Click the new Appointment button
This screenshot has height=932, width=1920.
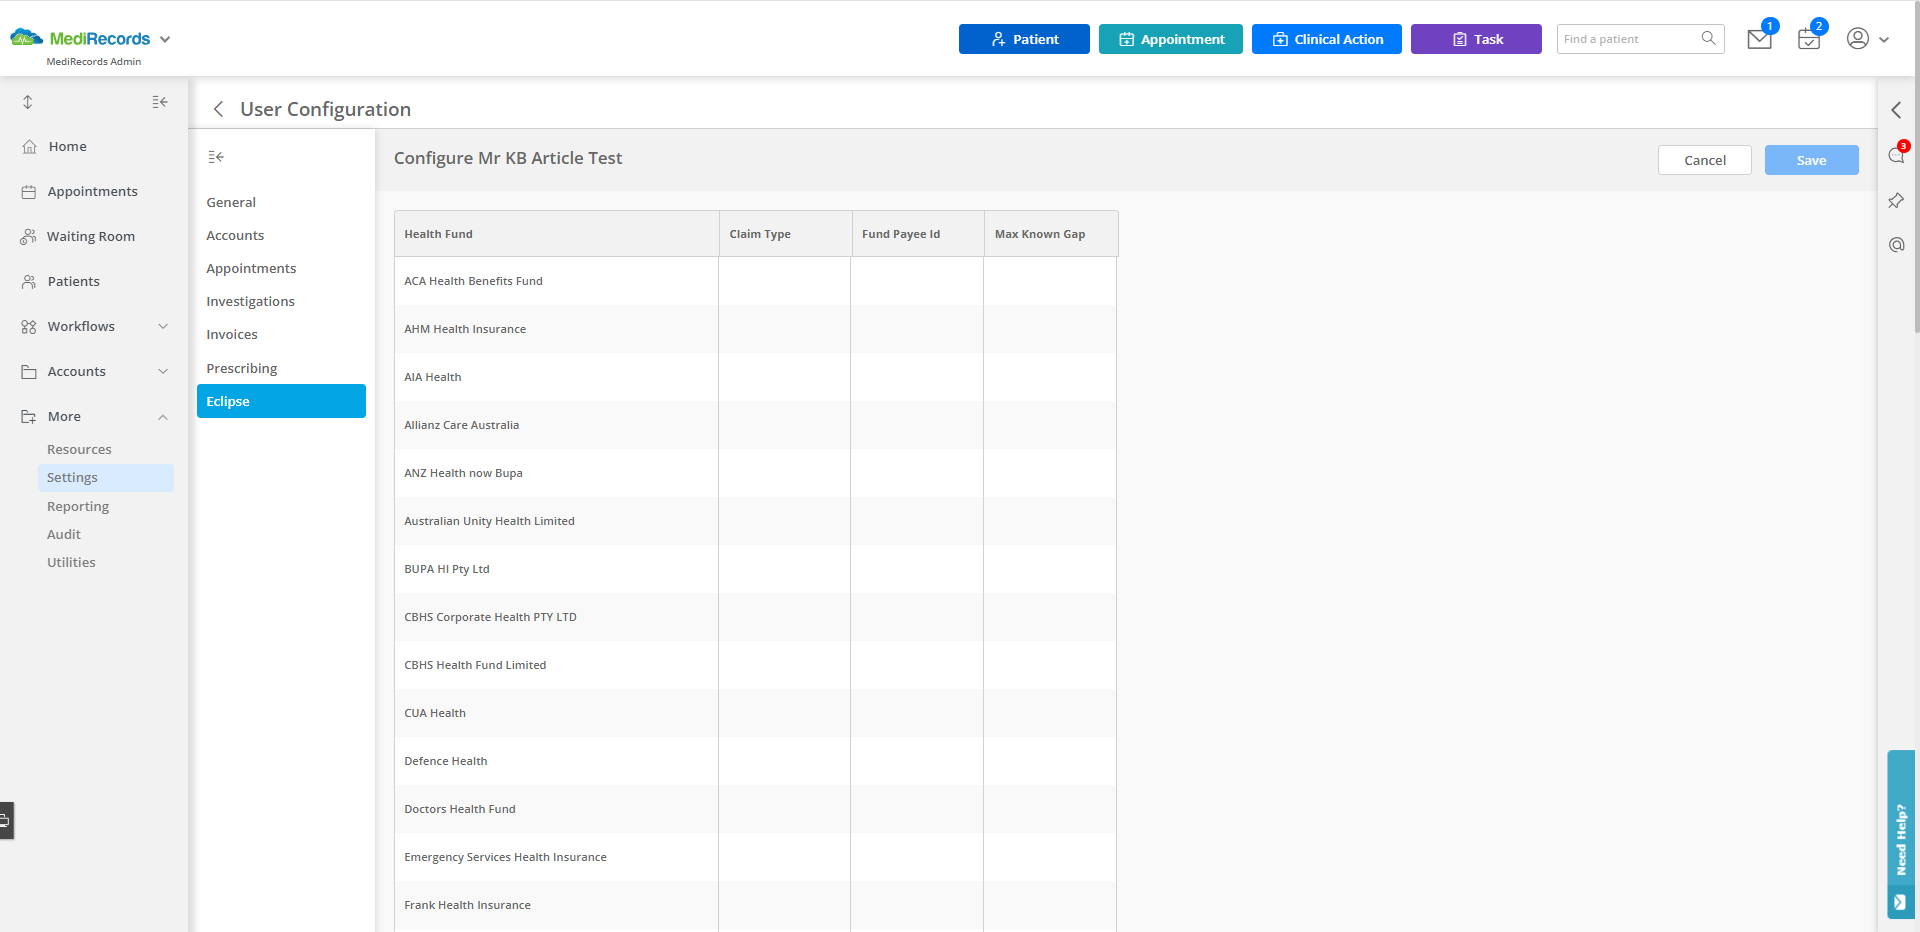(1171, 39)
